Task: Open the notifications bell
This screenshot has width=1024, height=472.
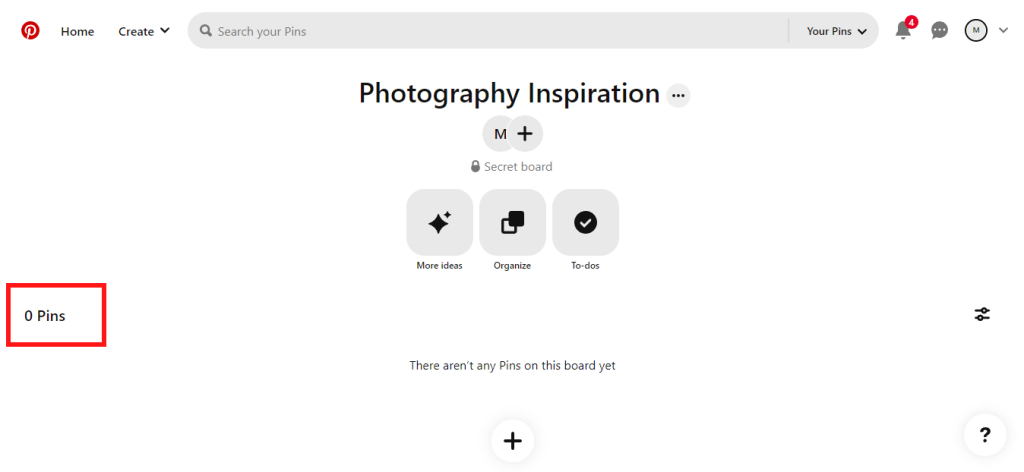Action: pyautogui.click(x=903, y=31)
